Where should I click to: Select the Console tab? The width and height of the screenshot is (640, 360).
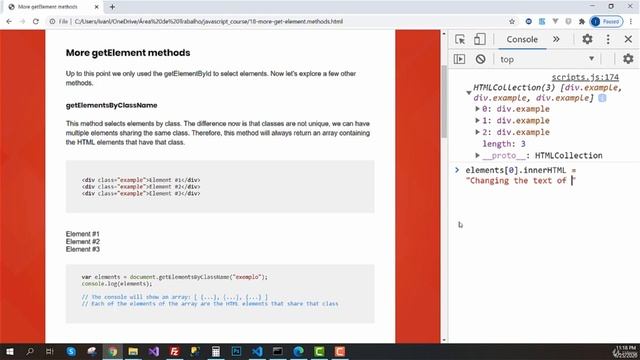pos(522,39)
